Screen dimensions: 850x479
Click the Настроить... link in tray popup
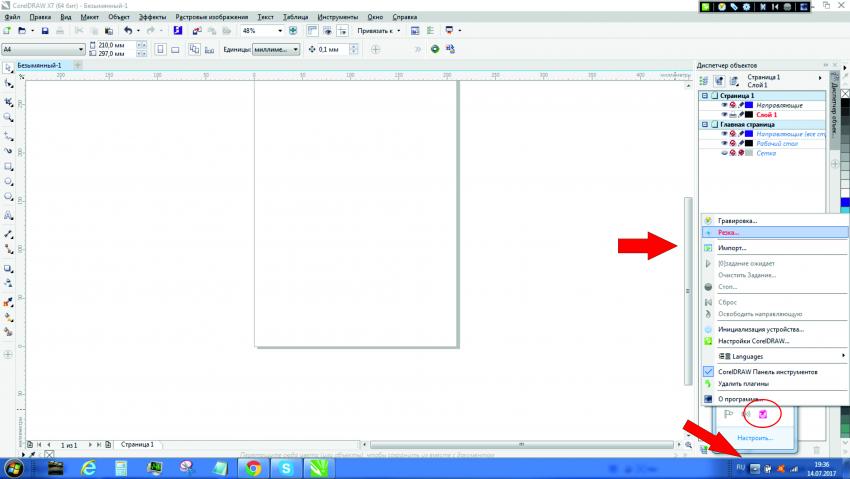click(x=755, y=438)
